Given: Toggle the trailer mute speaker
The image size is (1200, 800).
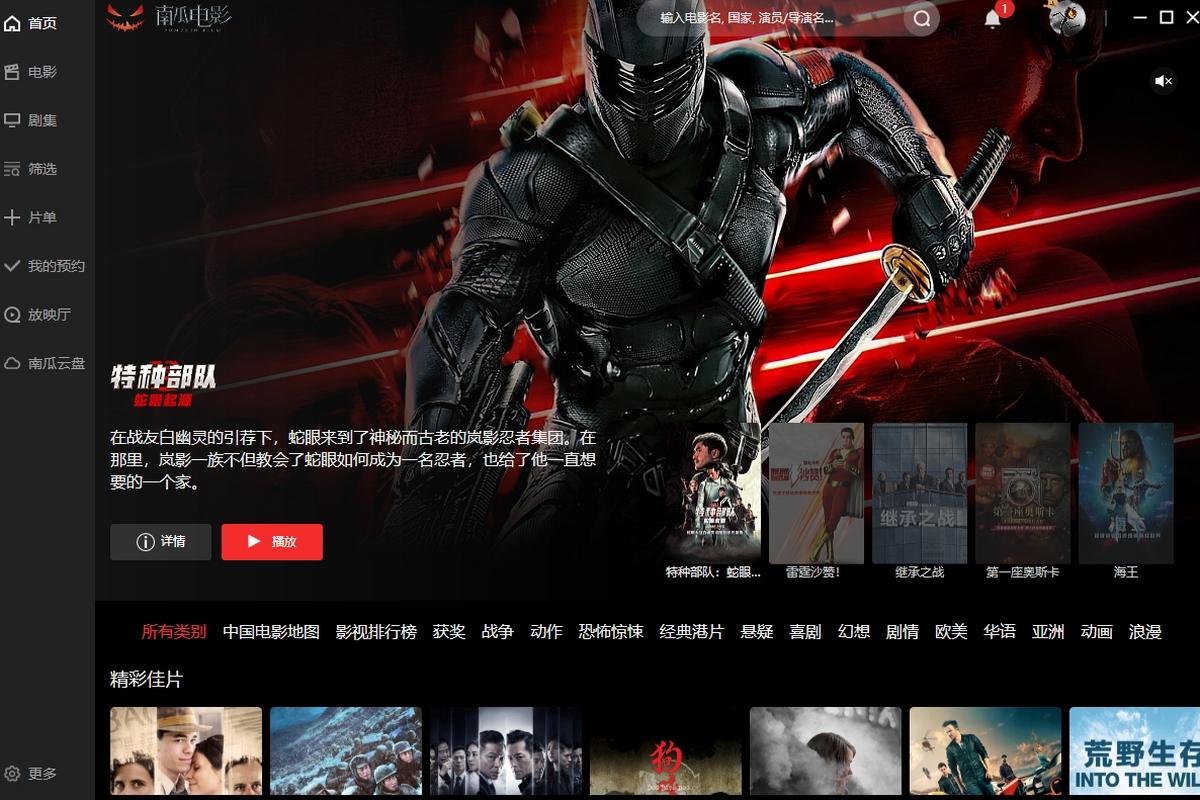Looking at the screenshot, I should pyautogui.click(x=1163, y=81).
